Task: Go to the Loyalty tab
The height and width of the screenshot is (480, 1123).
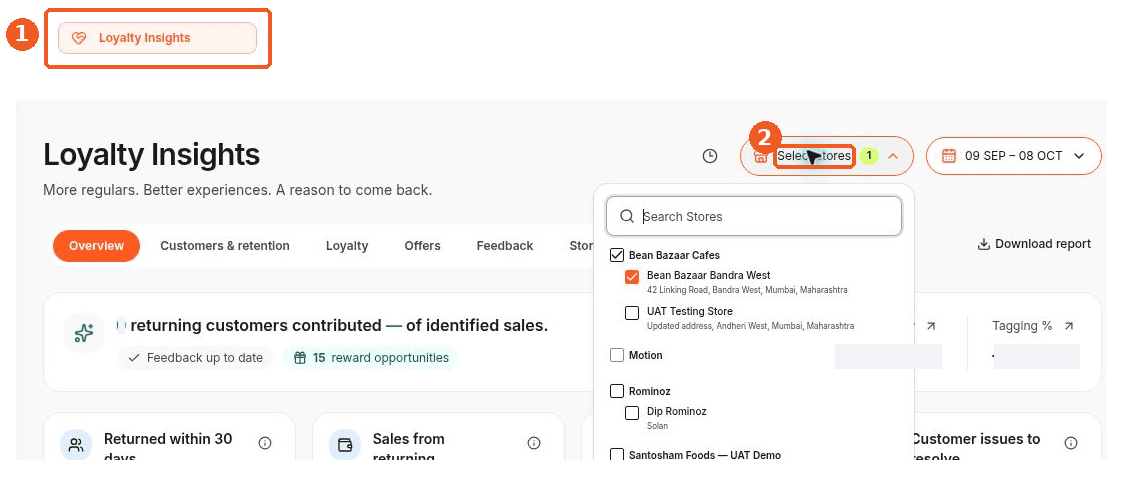Action: pyautogui.click(x=347, y=246)
